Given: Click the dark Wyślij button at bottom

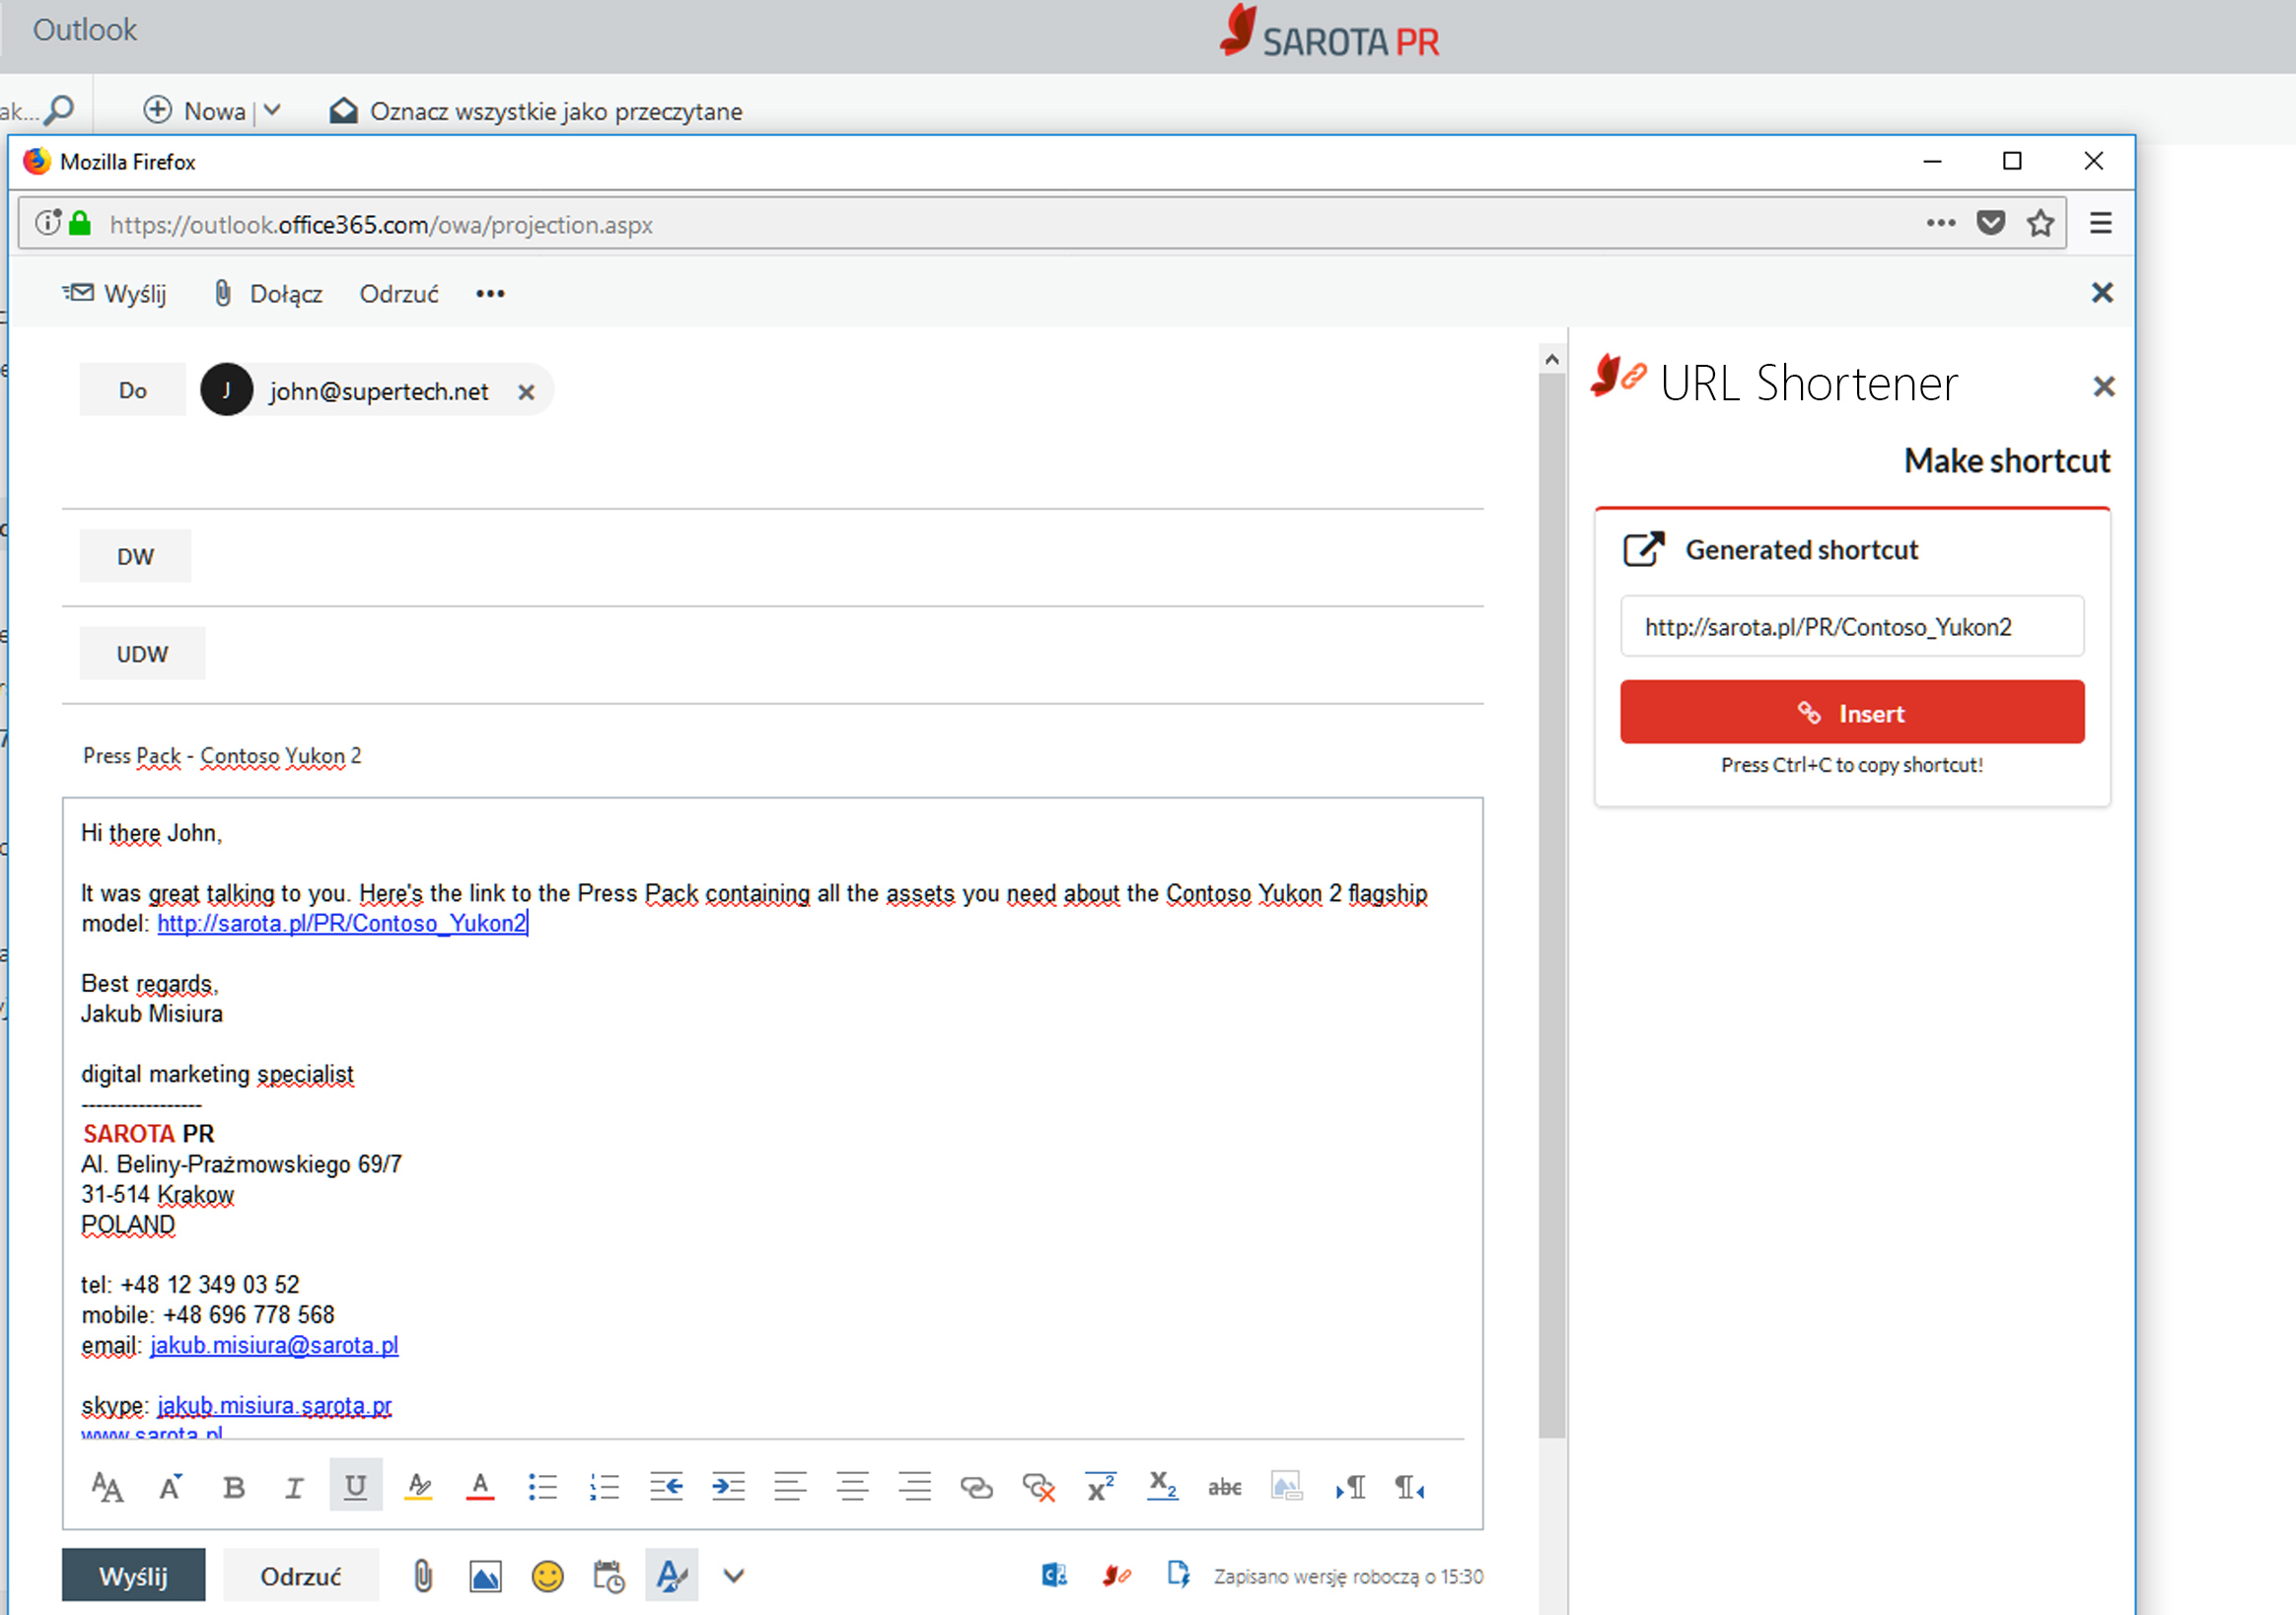Looking at the screenshot, I should pos(133,1576).
